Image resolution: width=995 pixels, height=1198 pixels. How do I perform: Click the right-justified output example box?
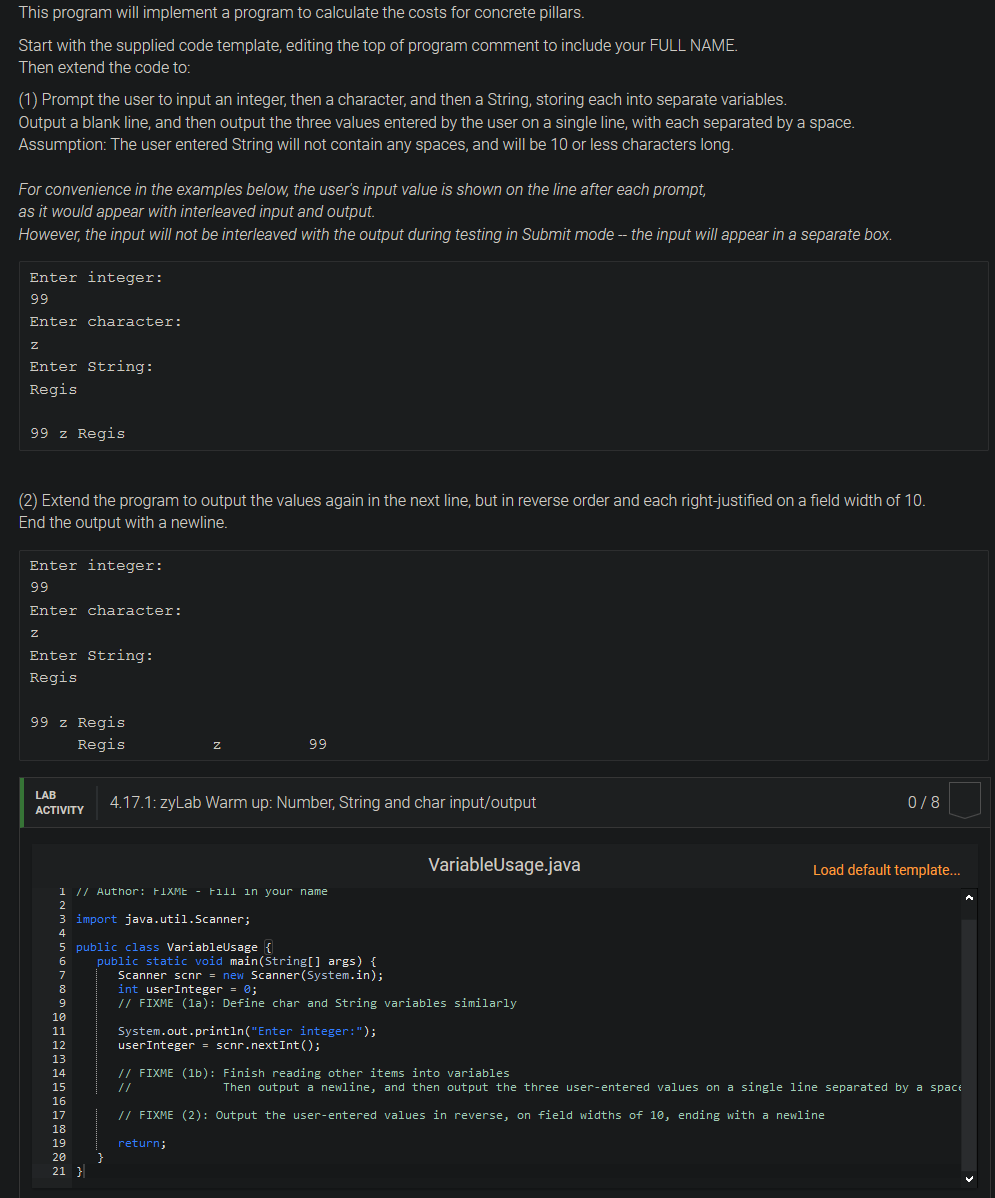pyautogui.click(x=500, y=655)
